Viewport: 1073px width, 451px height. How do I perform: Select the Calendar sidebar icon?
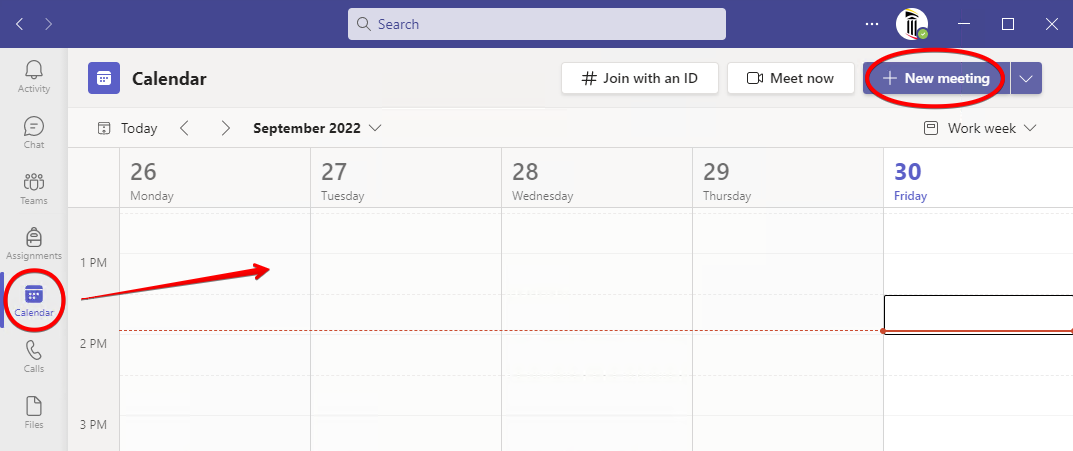[34, 300]
